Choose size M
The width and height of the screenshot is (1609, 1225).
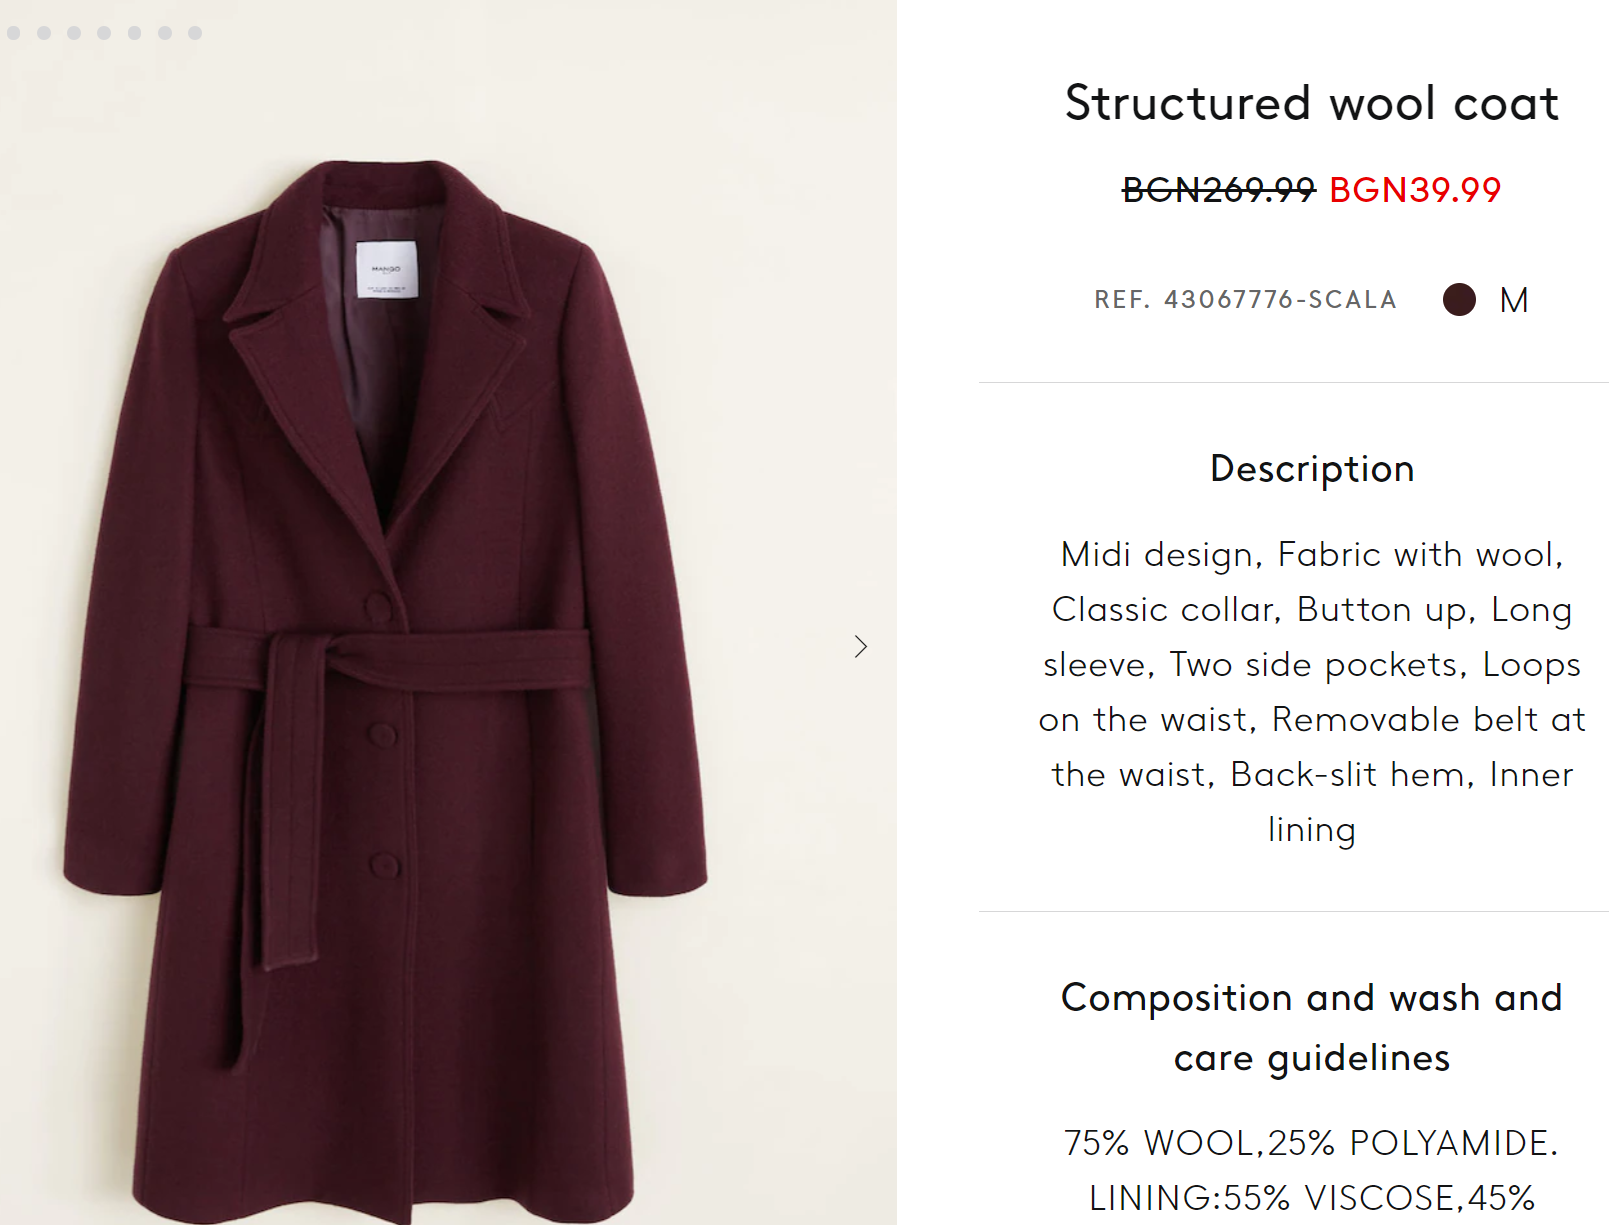pos(1513,300)
